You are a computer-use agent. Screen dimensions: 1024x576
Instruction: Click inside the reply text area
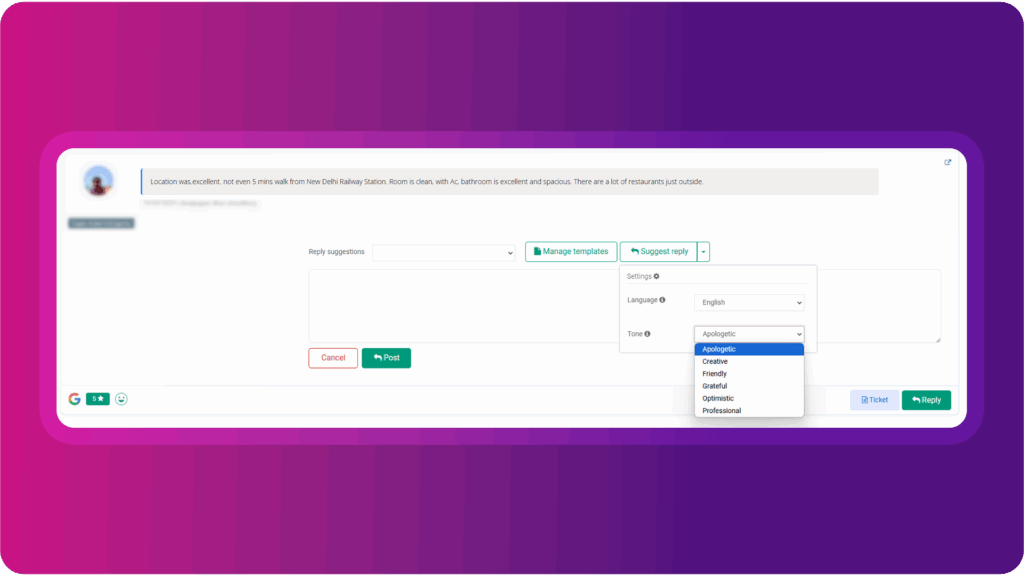(460, 305)
